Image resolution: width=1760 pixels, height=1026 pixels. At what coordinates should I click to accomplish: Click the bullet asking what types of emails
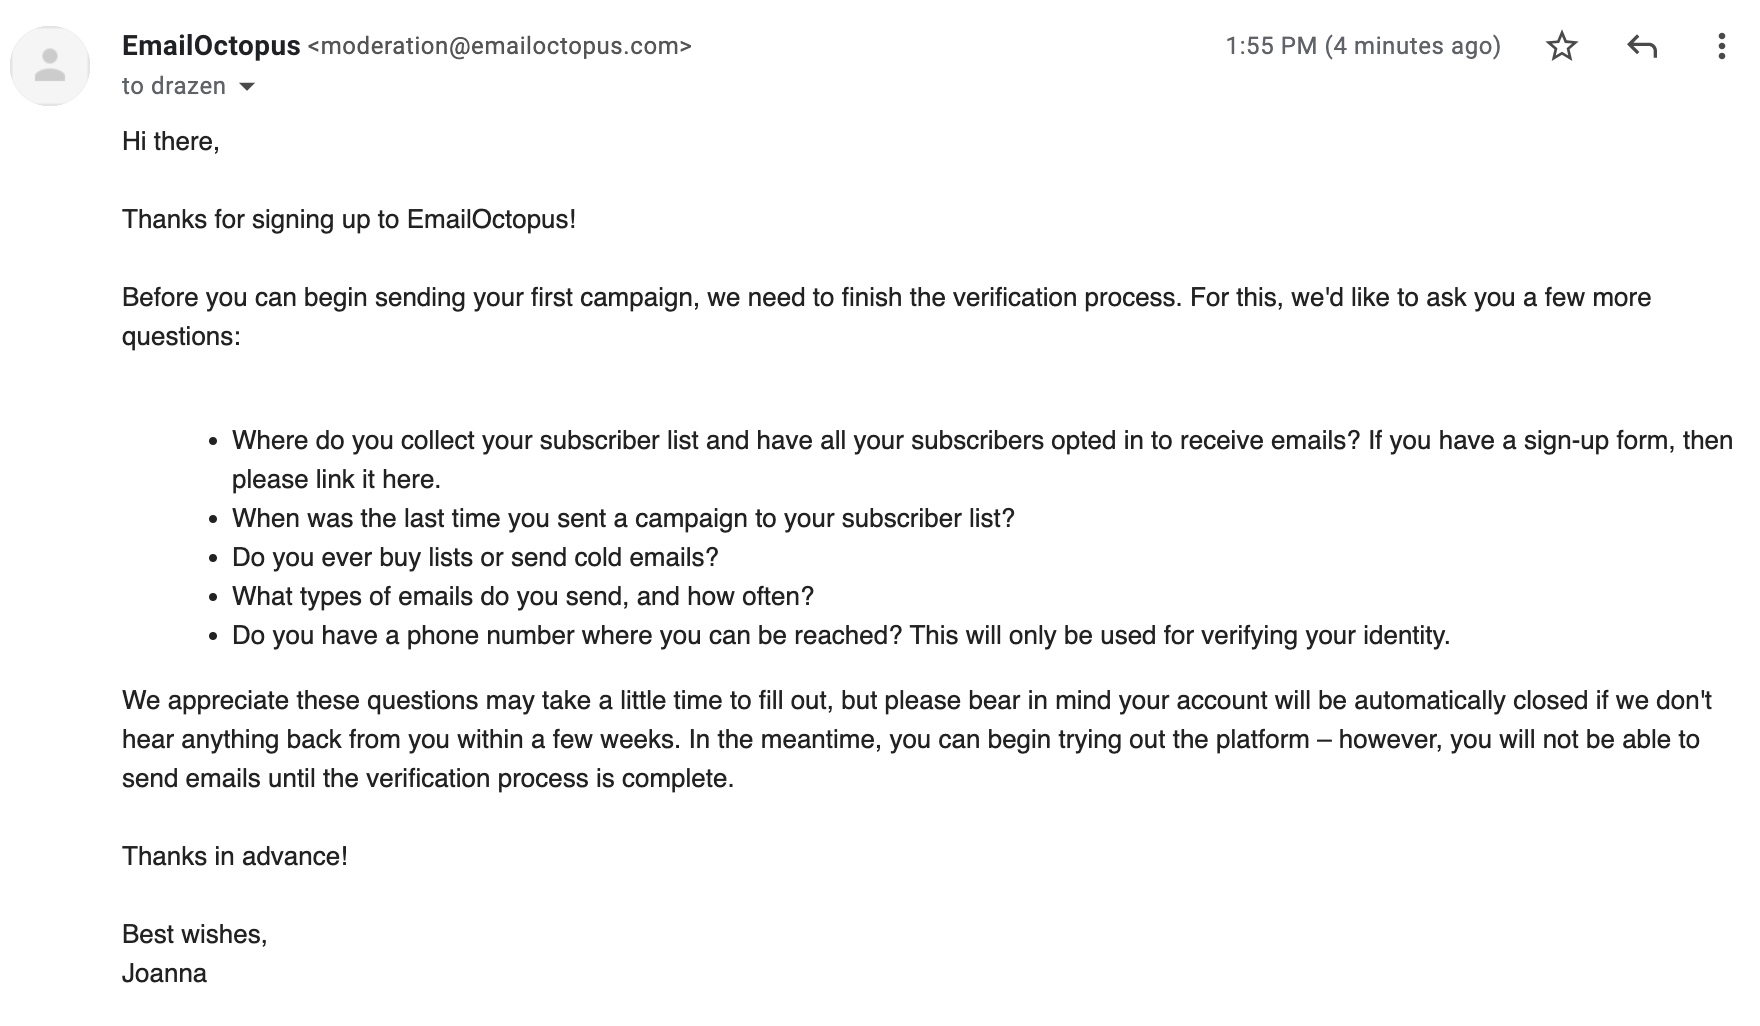522,596
